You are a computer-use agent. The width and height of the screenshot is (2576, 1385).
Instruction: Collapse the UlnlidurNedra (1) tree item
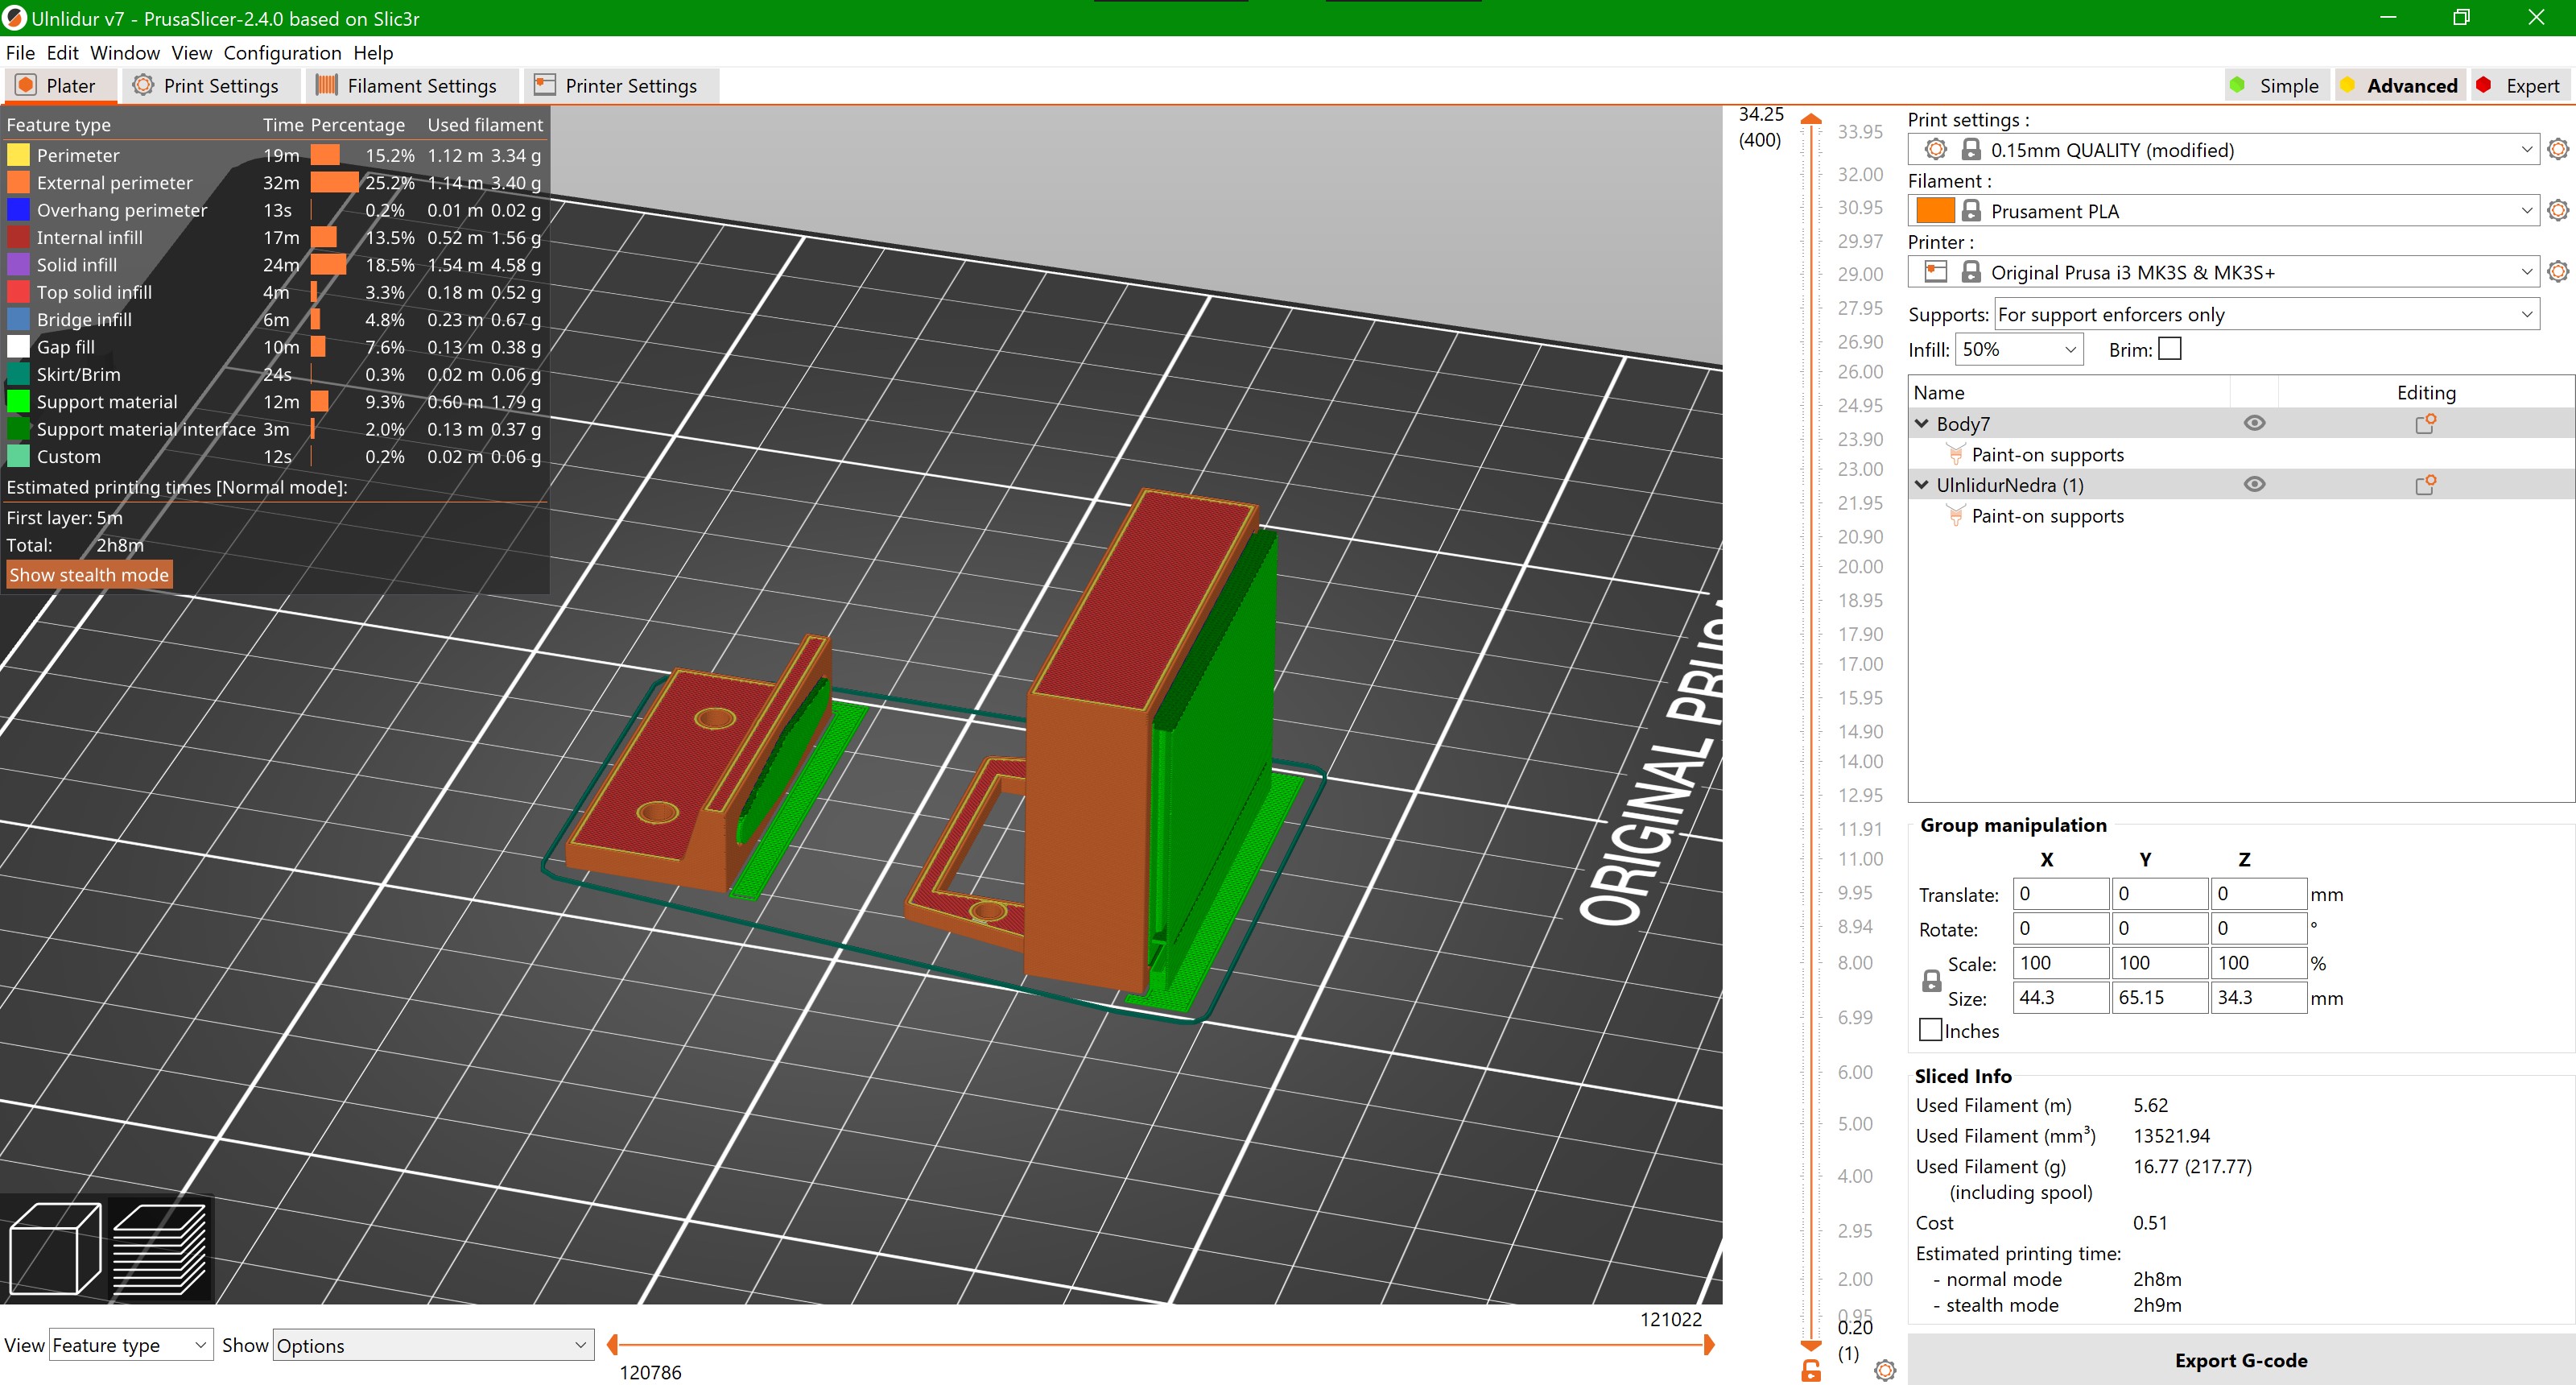[1921, 484]
